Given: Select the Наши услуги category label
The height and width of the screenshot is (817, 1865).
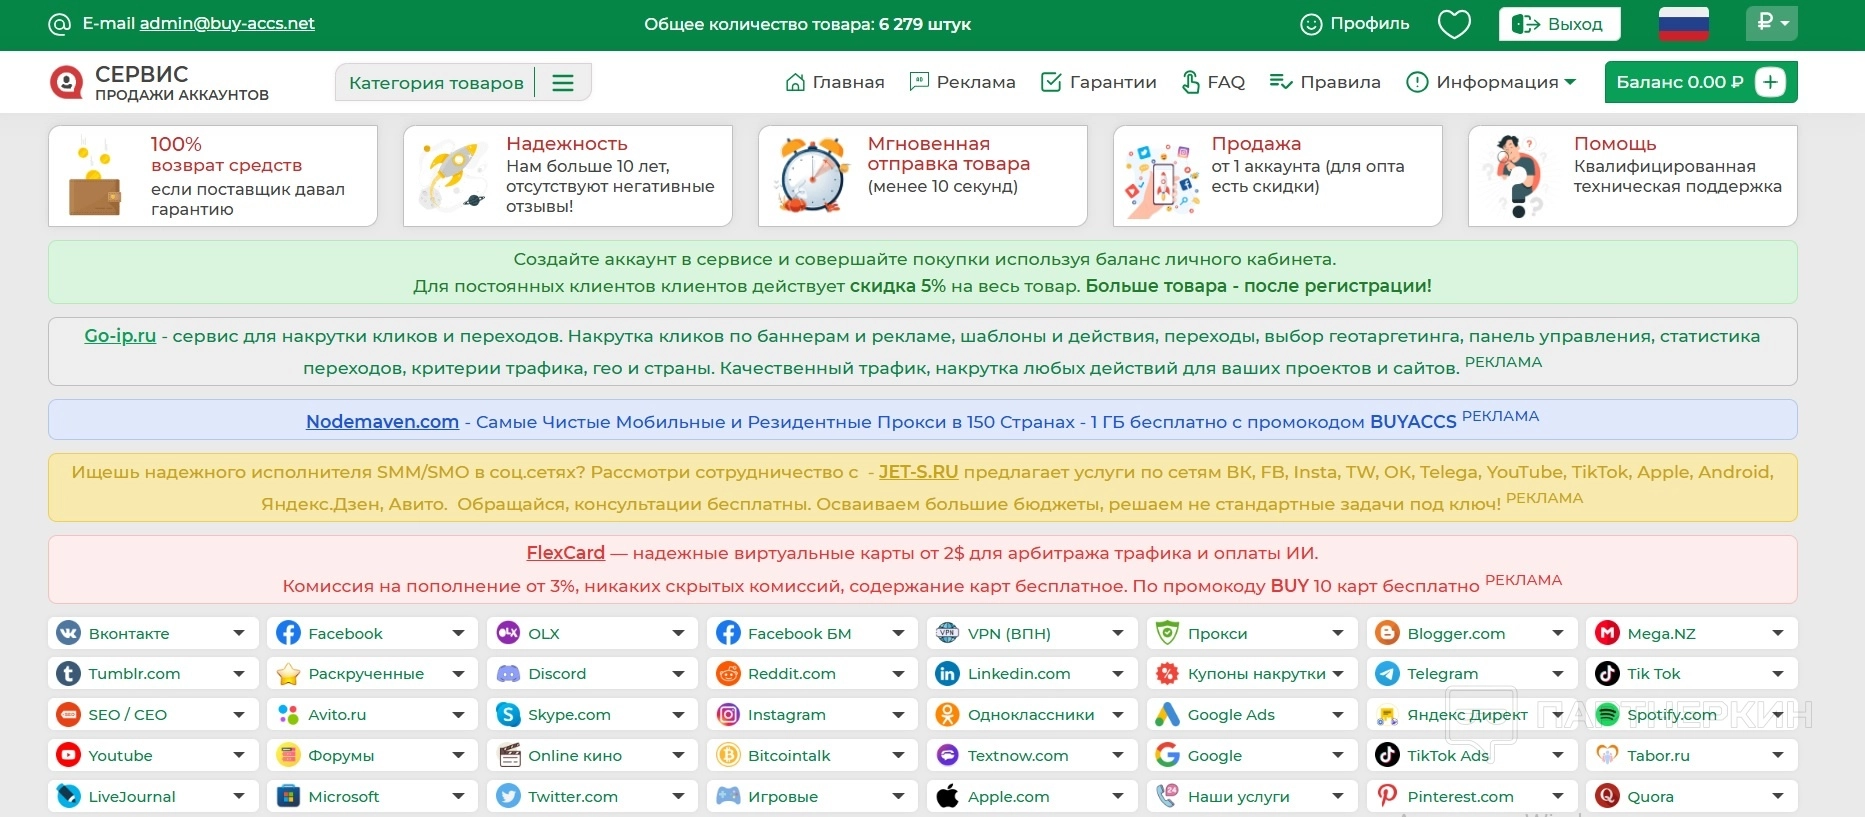Looking at the screenshot, I should coord(1238,797).
